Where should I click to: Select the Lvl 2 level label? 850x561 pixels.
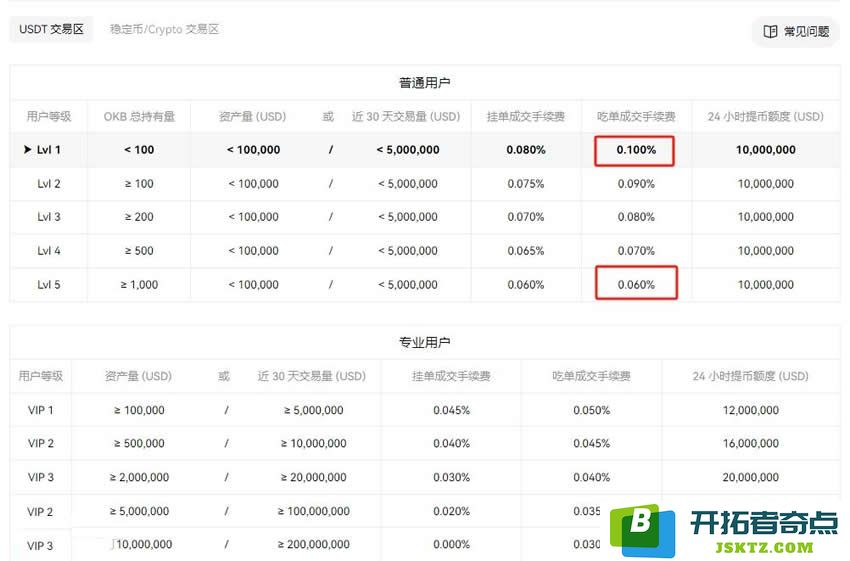(49, 184)
